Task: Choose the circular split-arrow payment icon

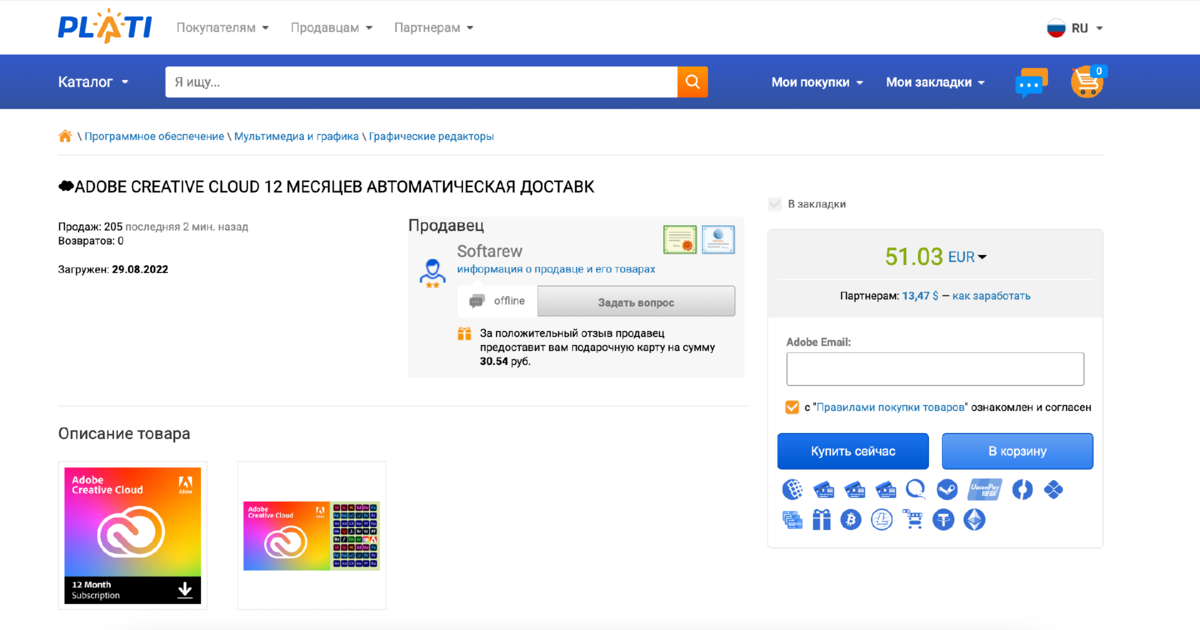Action: 1022,489
